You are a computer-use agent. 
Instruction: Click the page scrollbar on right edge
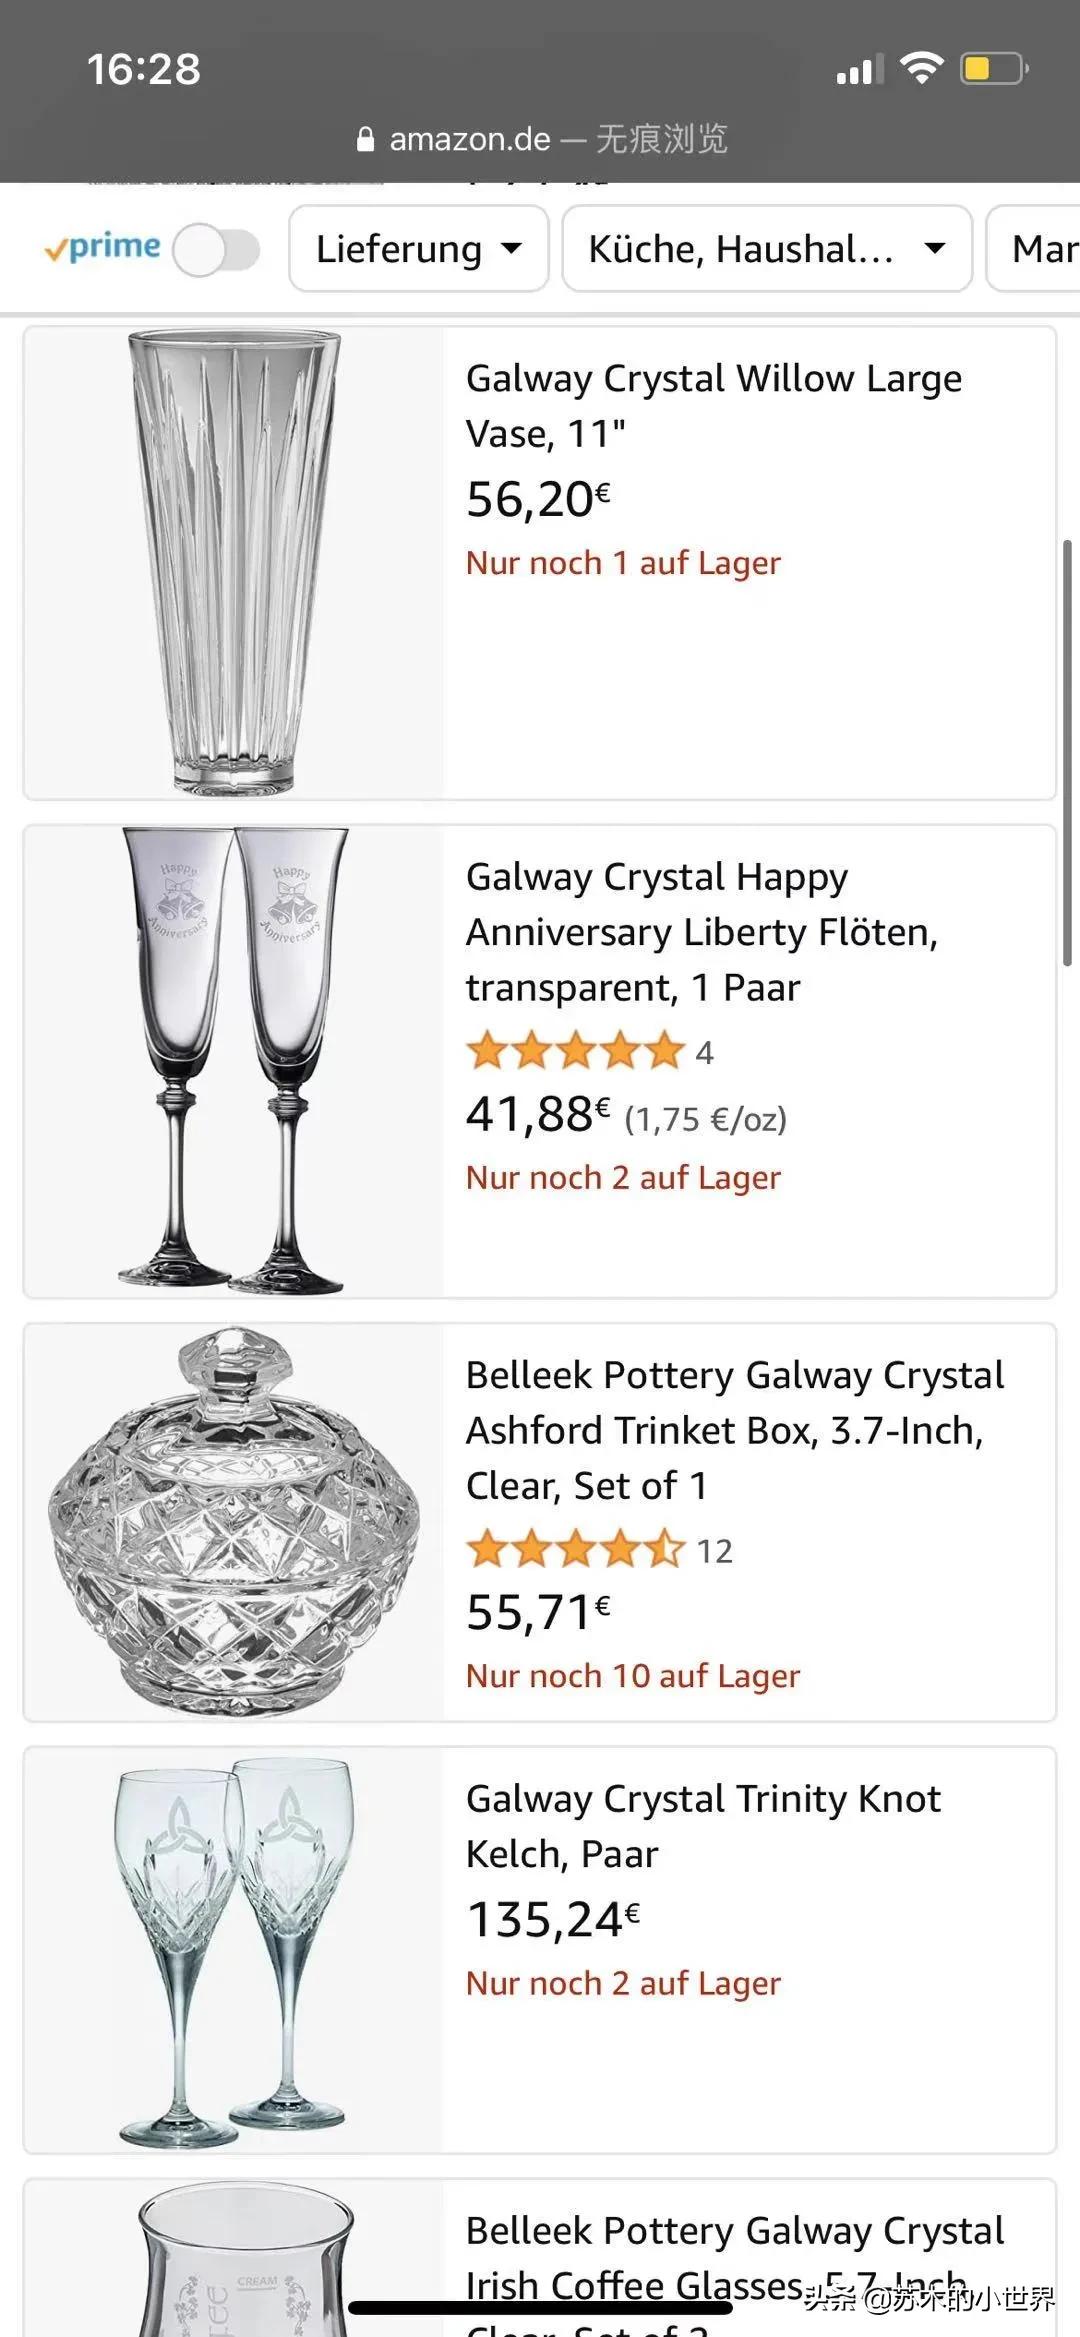click(1067, 752)
